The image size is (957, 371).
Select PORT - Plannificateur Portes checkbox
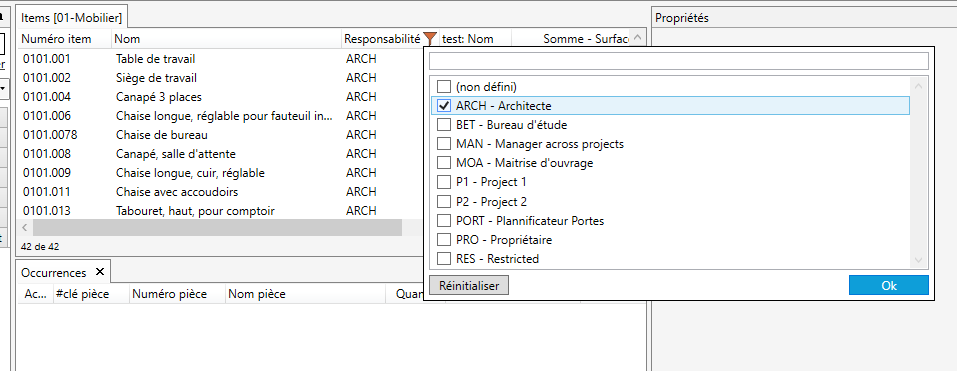(x=444, y=220)
